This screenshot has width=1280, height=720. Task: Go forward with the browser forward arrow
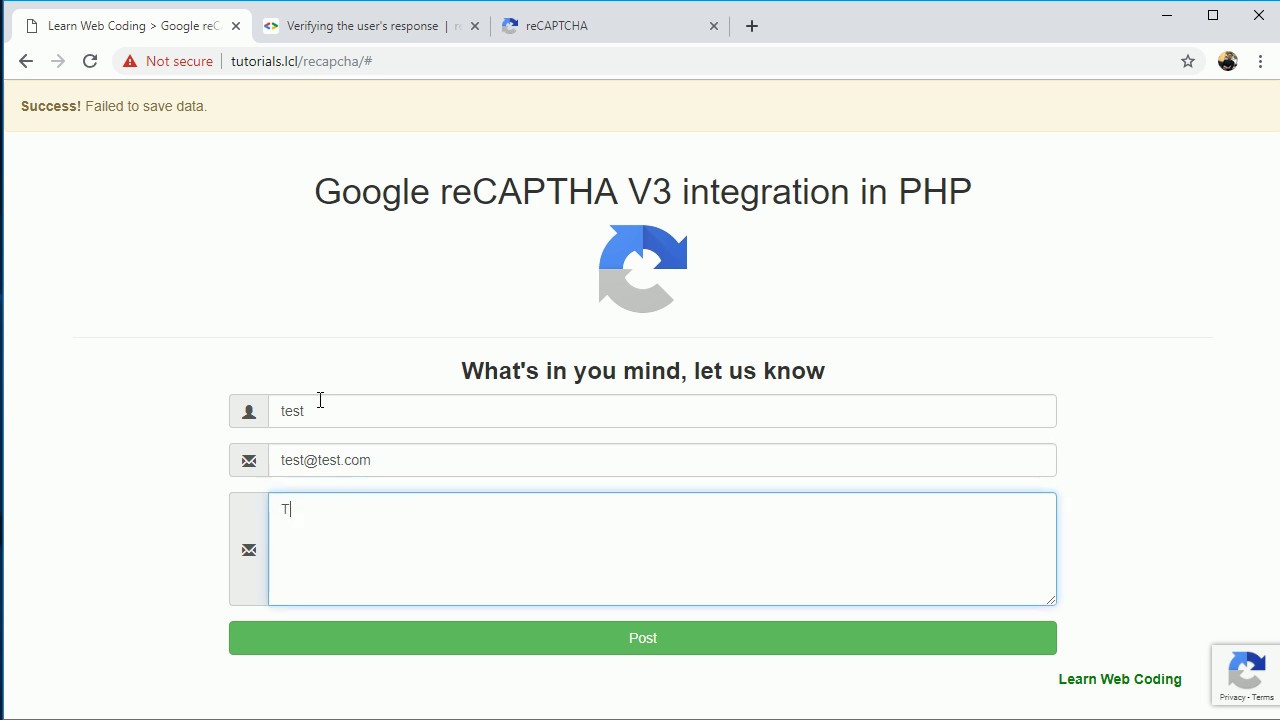point(58,61)
